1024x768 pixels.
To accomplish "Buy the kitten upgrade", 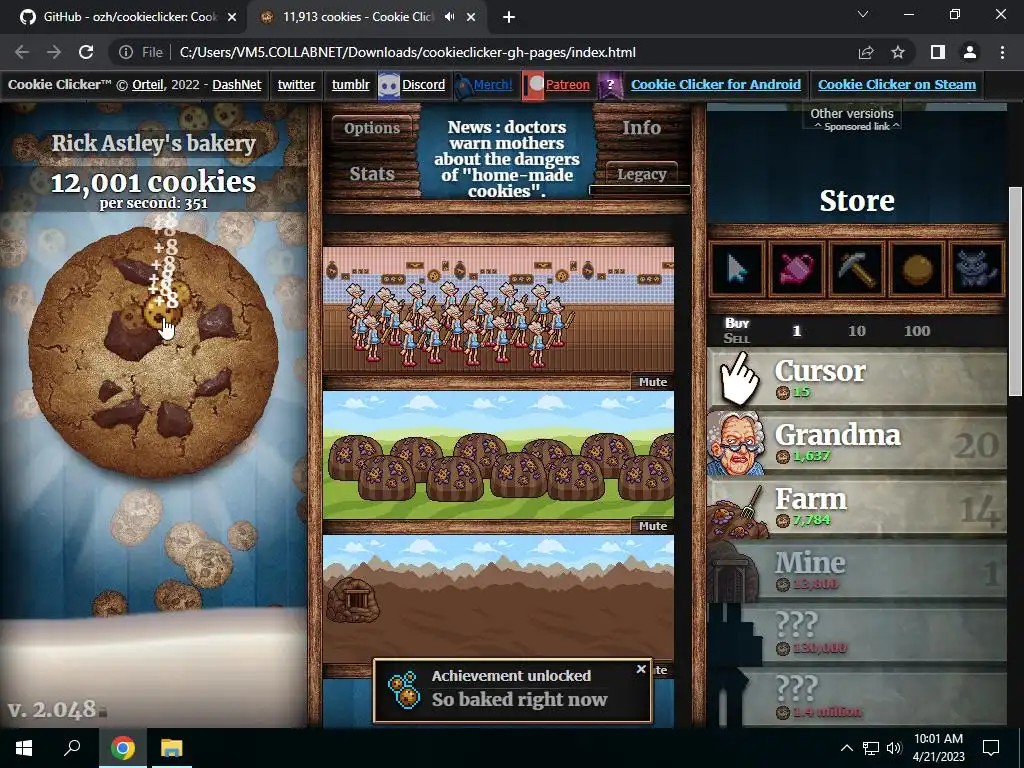I will click(977, 269).
